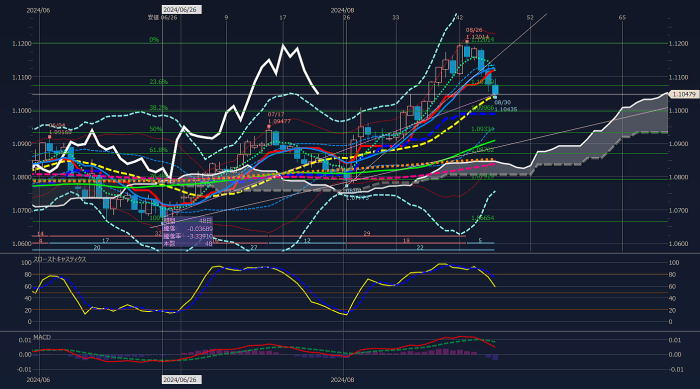Click the -3.33910 rate value in info box
The width and height of the screenshot is (700, 389).
click(199, 236)
